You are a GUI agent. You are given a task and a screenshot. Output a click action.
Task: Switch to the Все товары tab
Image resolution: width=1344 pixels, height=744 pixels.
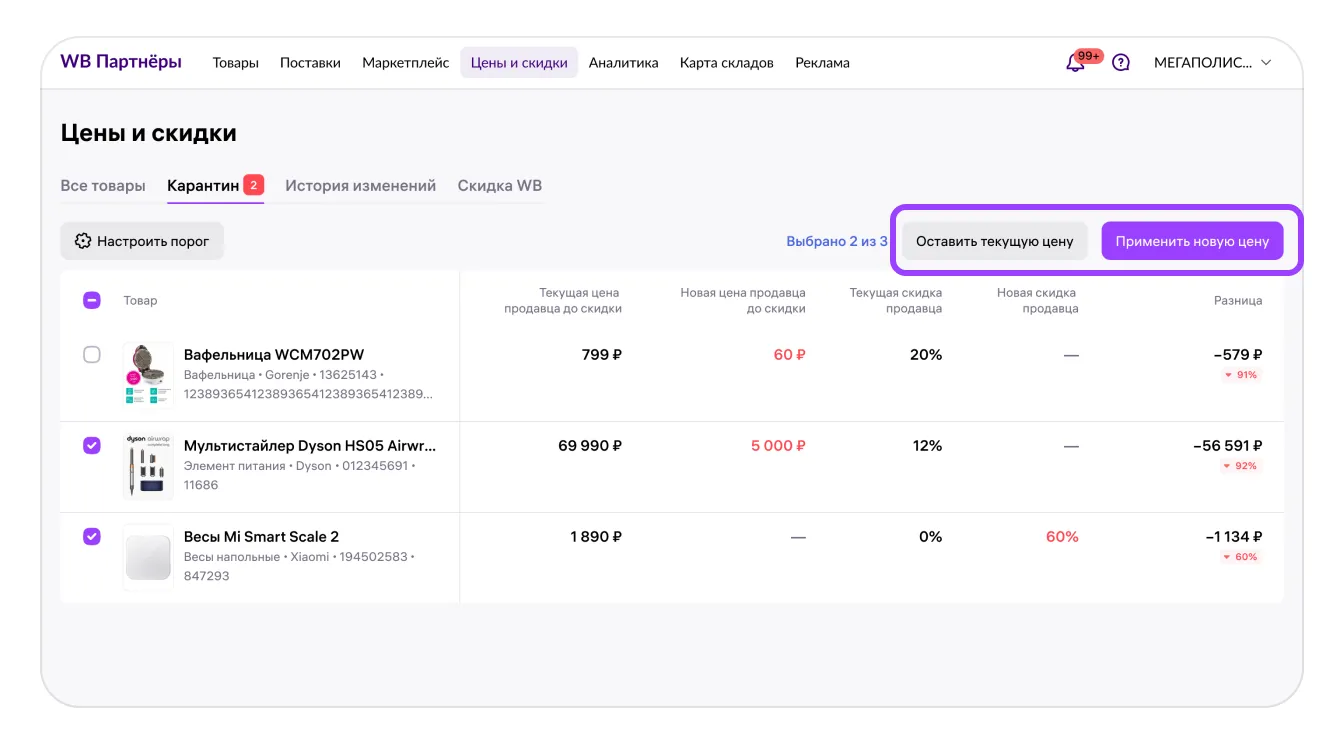pos(103,185)
